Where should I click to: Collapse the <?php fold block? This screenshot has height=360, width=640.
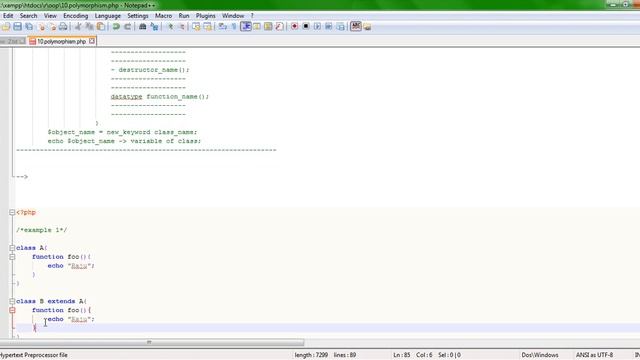tap(12, 212)
